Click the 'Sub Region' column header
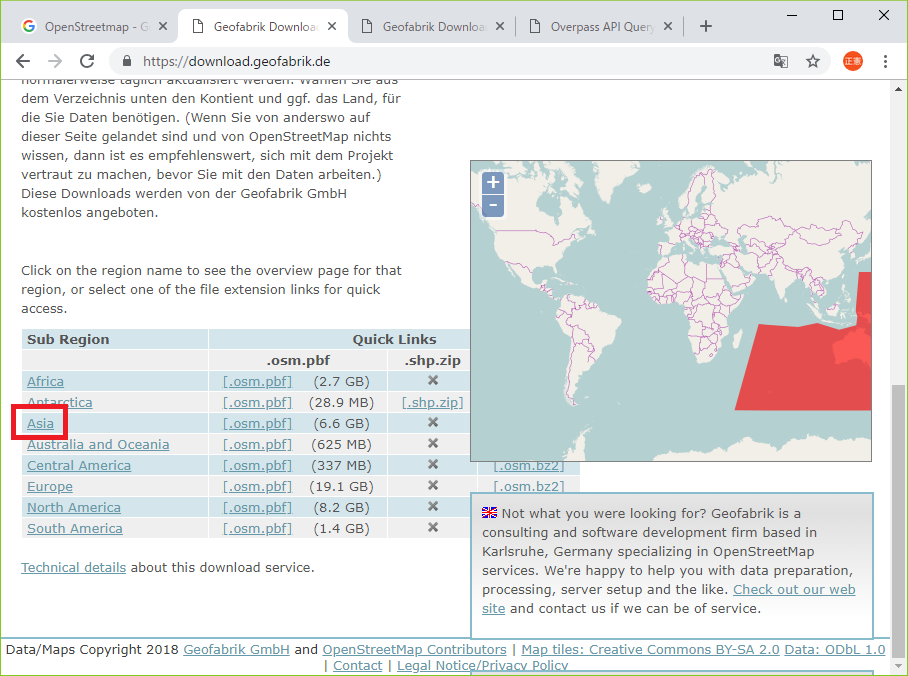Image resolution: width=908 pixels, height=676 pixels. pos(68,339)
